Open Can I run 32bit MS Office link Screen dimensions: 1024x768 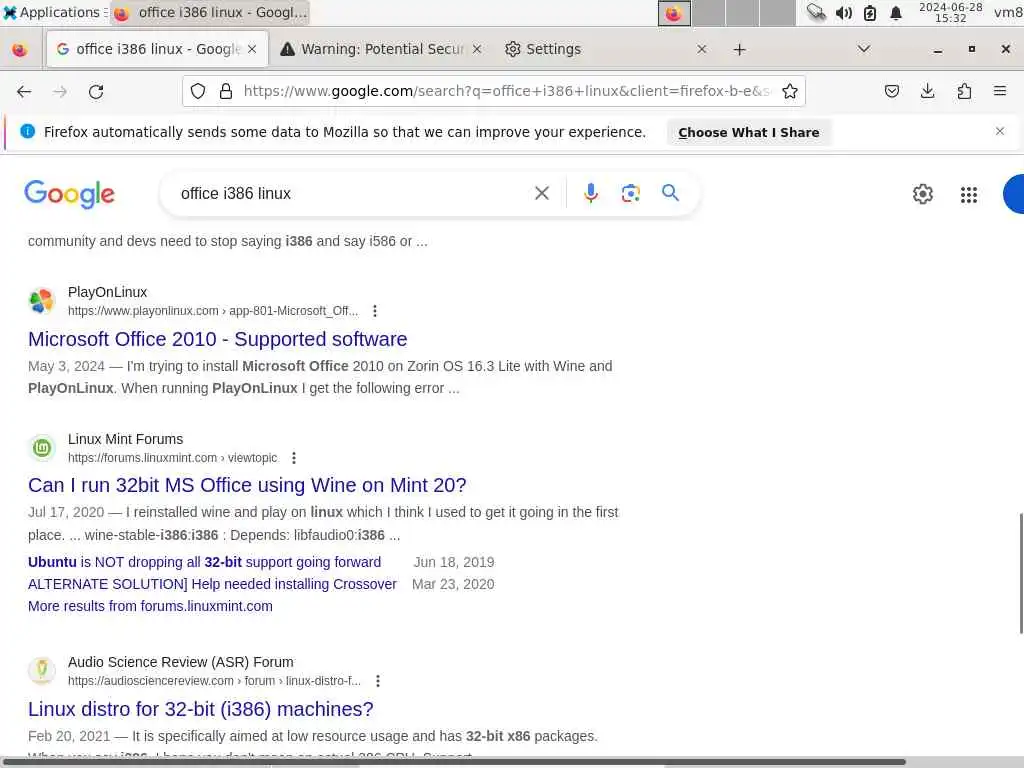(247, 485)
